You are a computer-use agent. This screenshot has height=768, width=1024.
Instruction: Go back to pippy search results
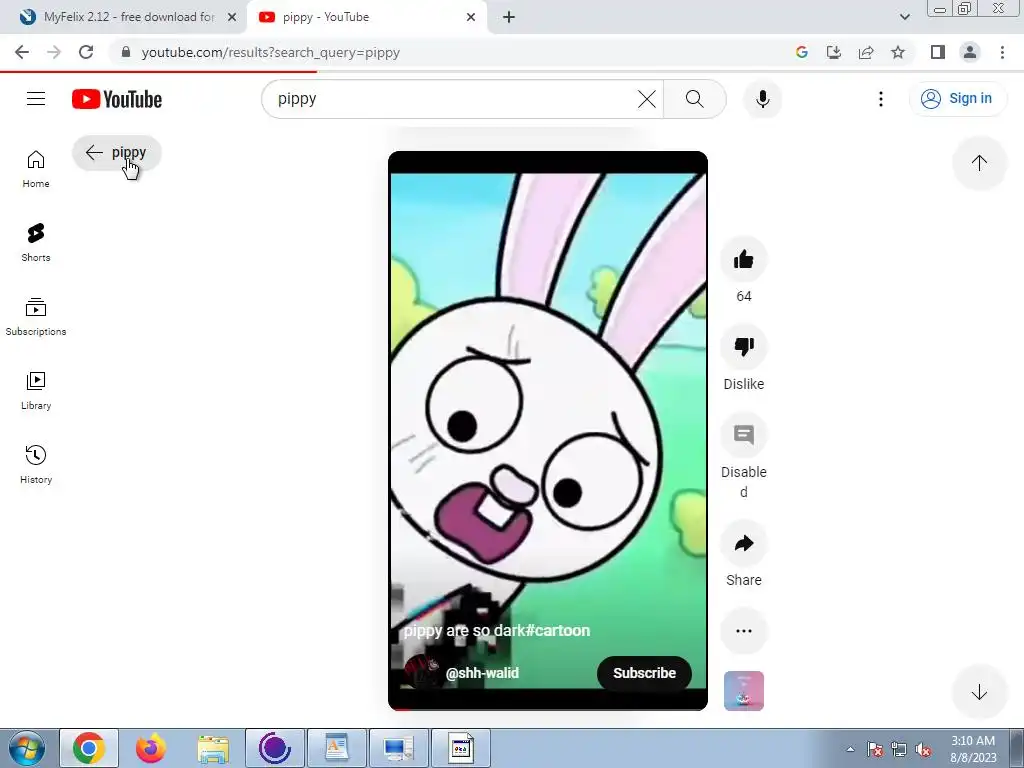pyautogui.click(x=116, y=153)
